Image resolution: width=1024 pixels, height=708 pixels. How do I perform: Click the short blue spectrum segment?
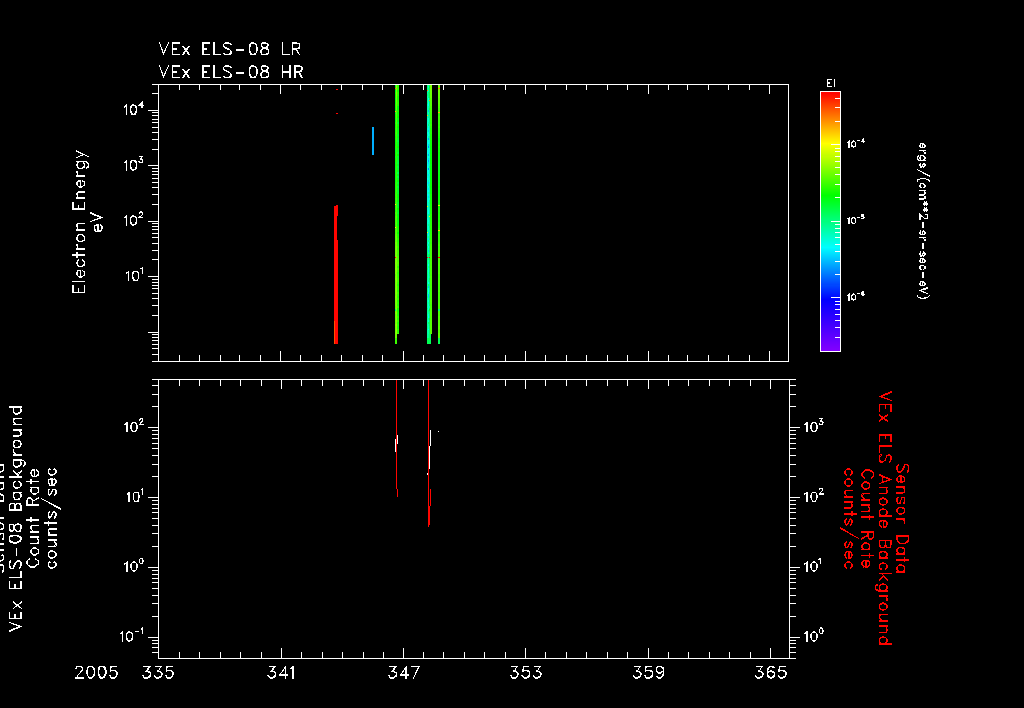(x=373, y=141)
